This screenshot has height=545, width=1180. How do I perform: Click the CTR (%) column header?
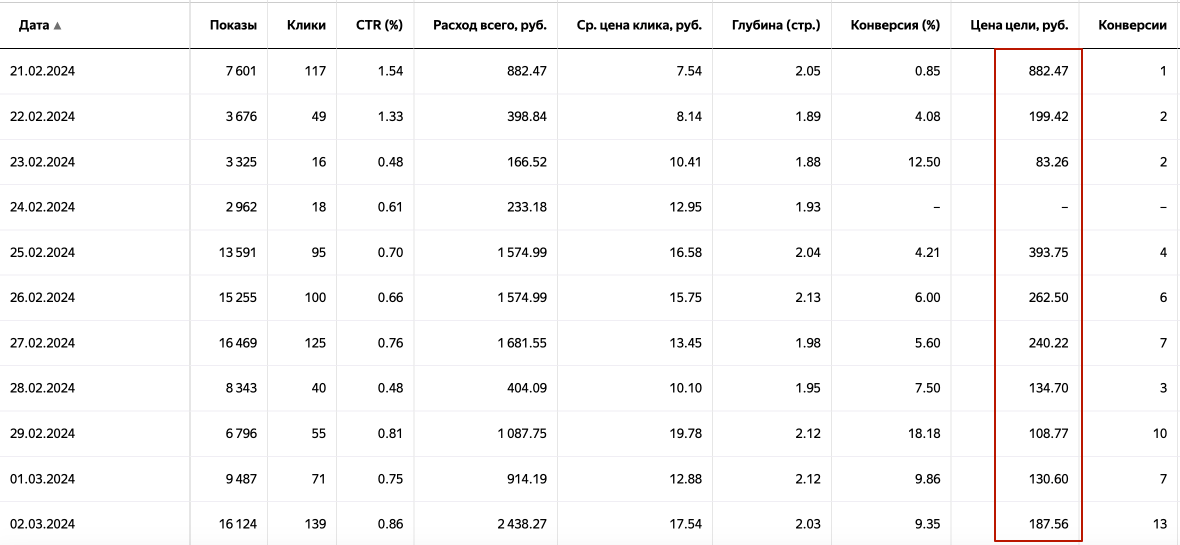379,25
